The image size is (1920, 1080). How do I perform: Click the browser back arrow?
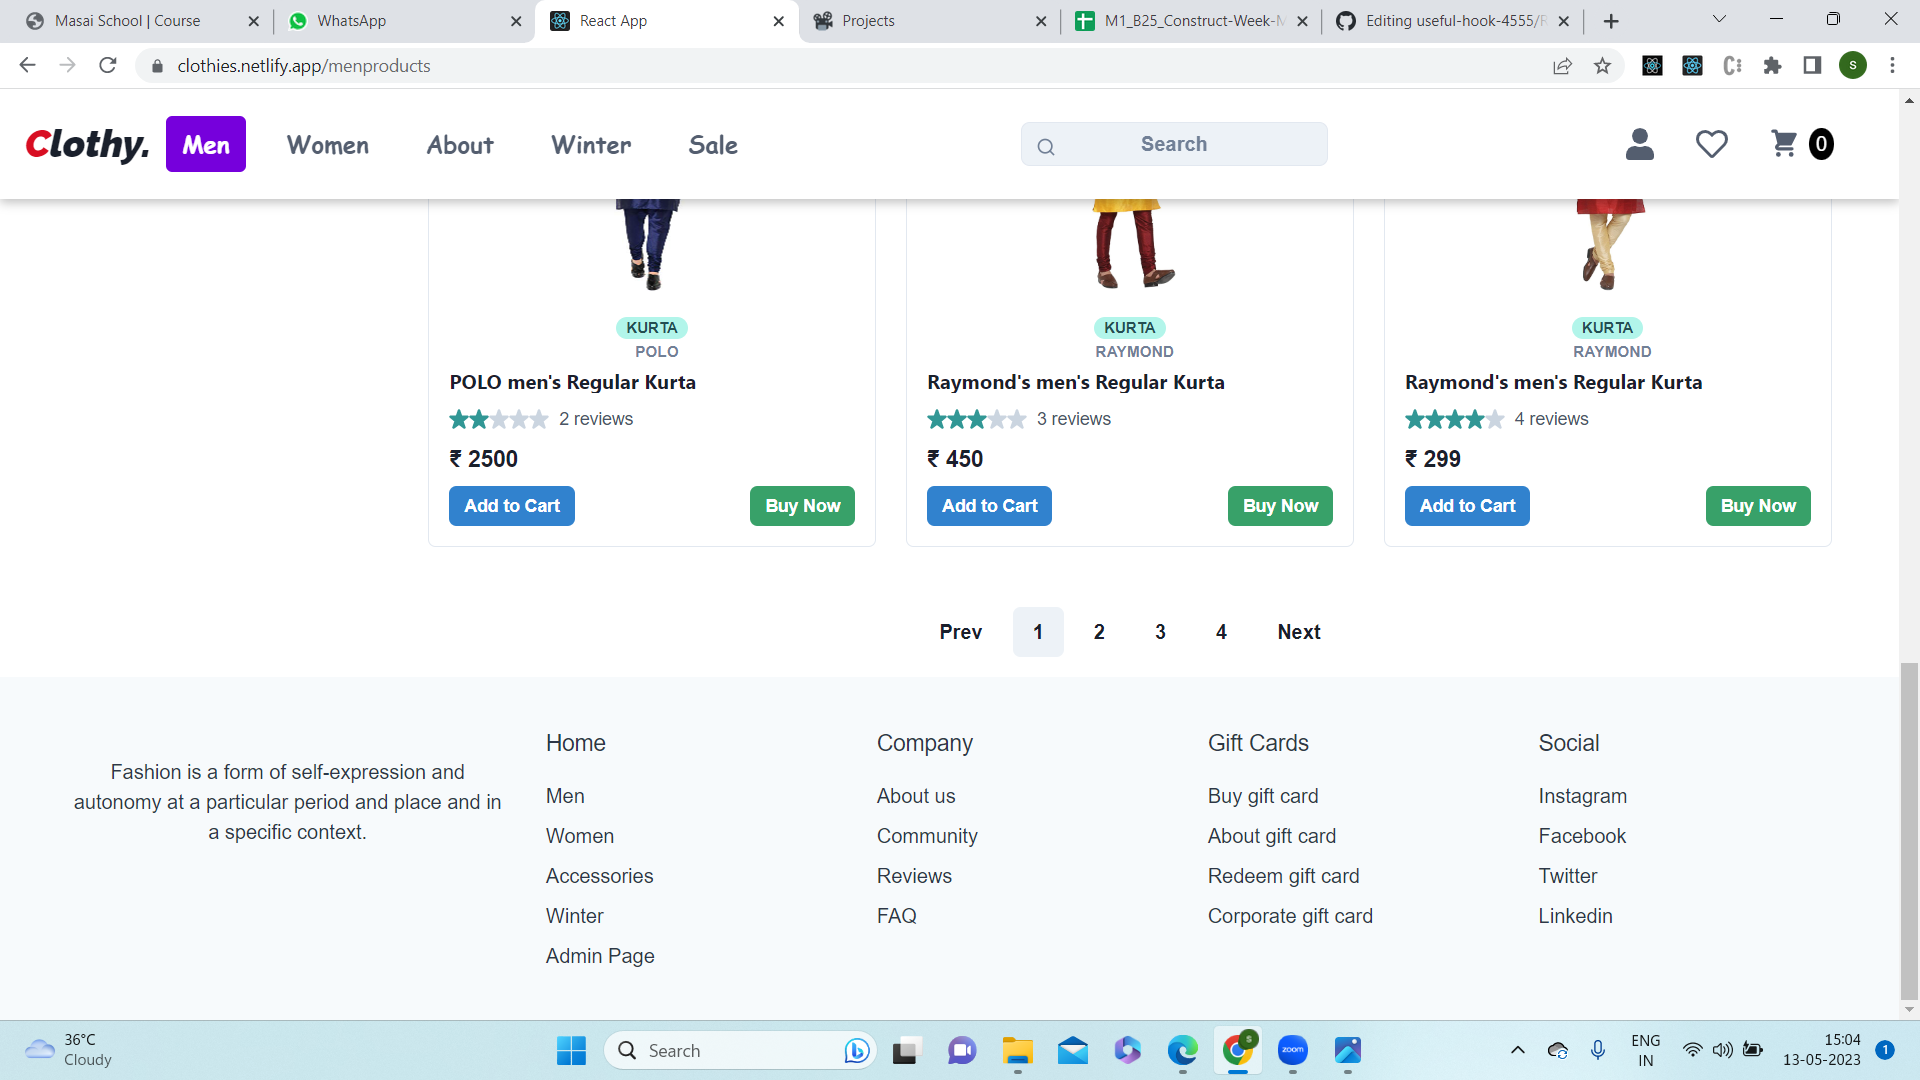27,65
